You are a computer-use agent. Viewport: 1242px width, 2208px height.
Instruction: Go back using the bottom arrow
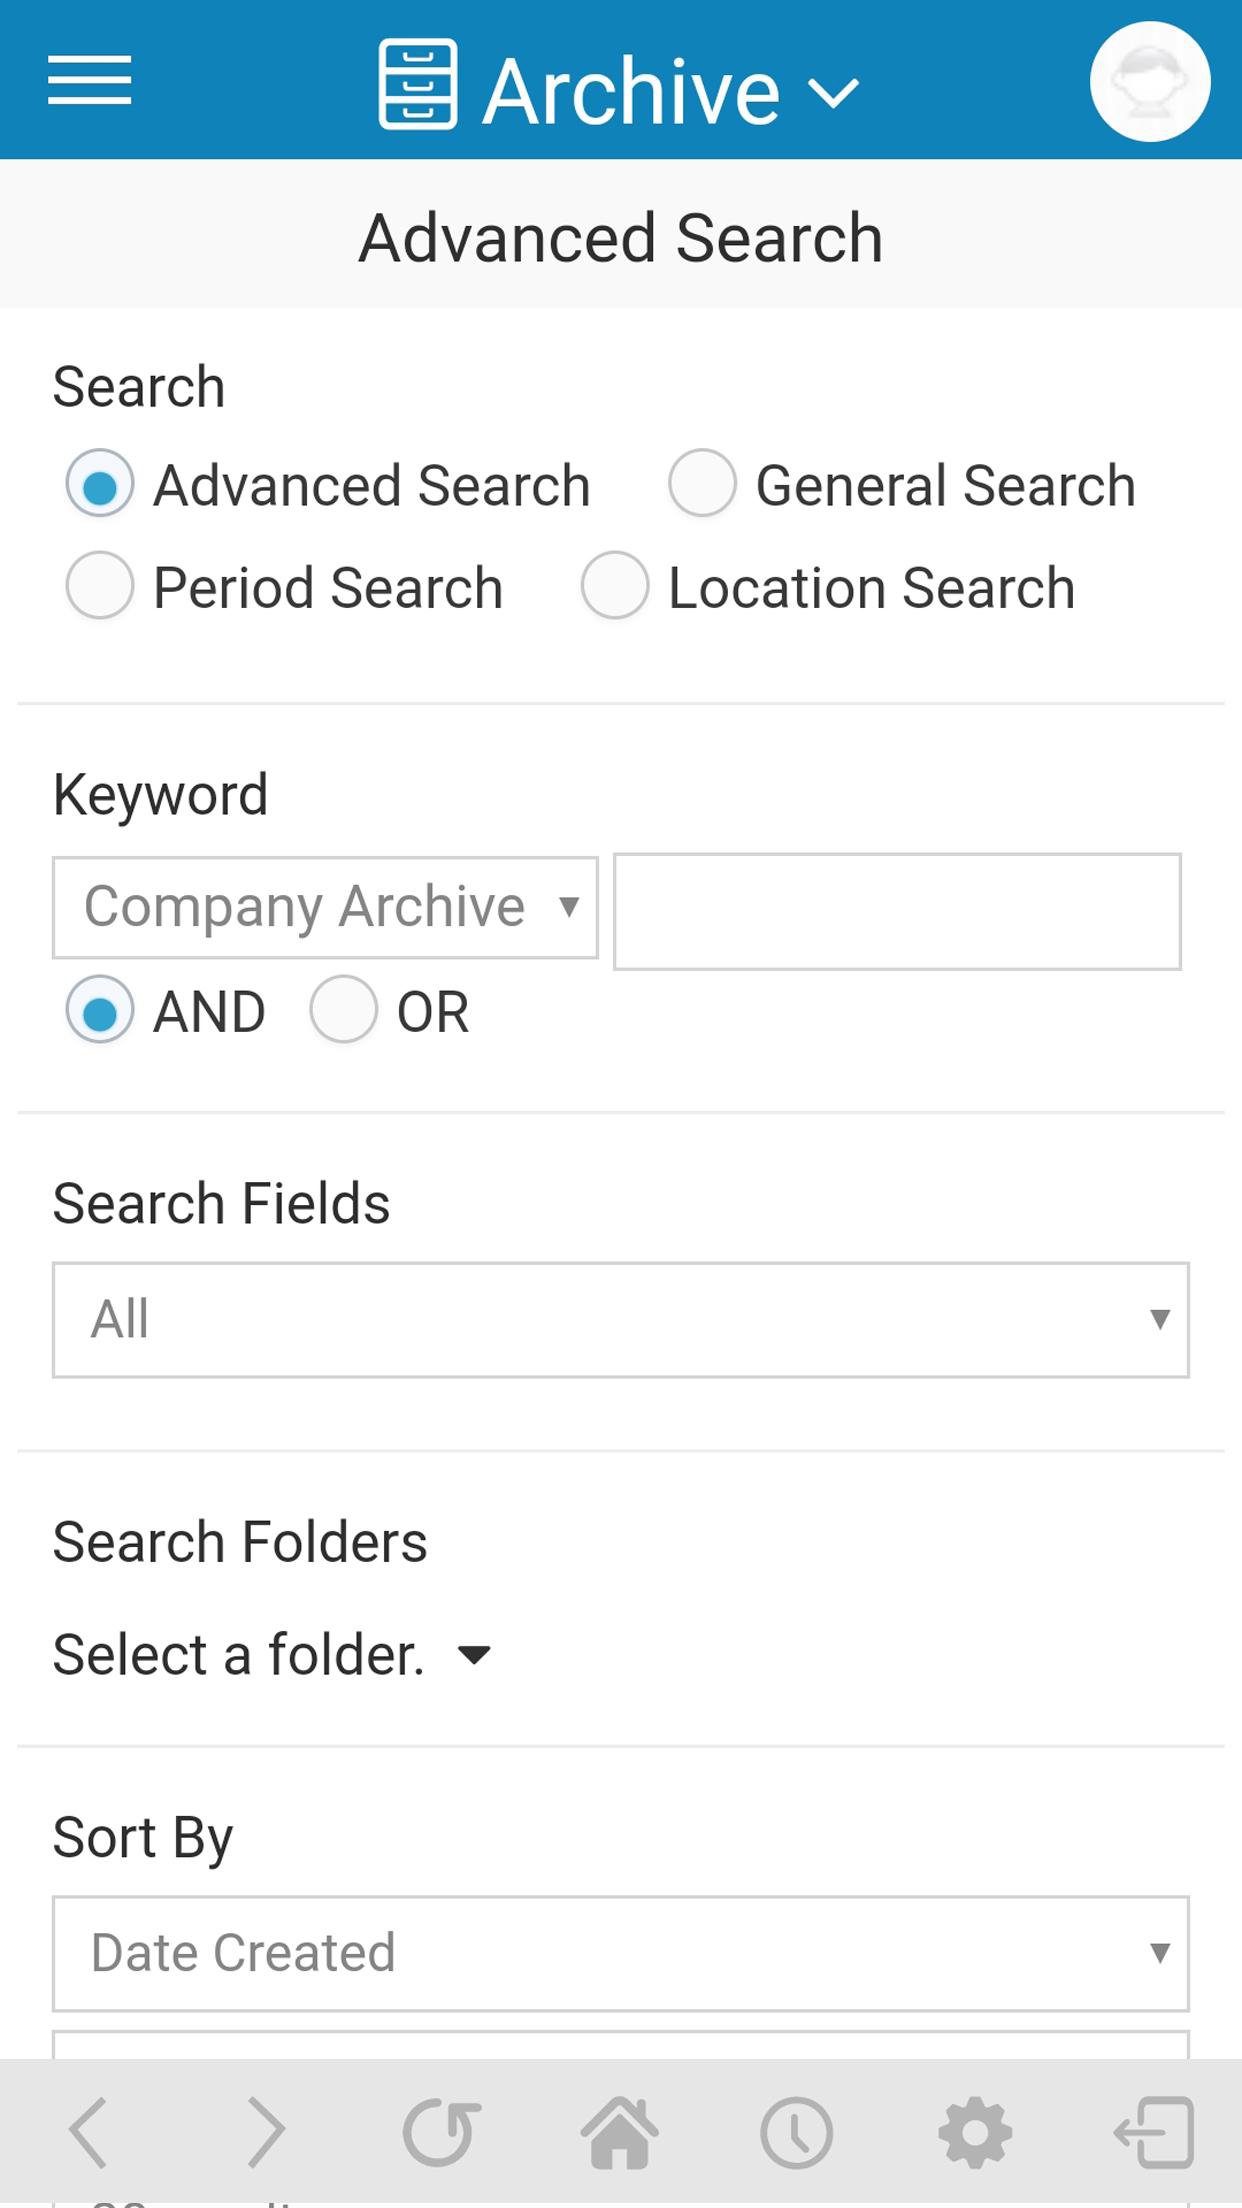pyautogui.click(x=88, y=2131)
